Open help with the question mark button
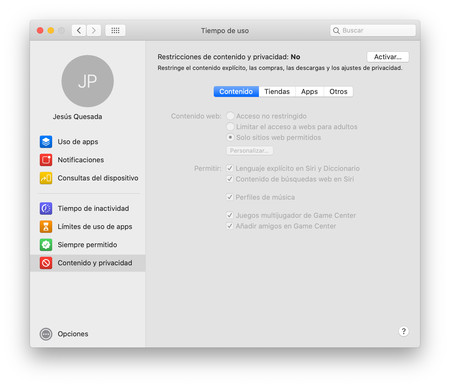The width and height of the screenshot is (450, 387). pos(404,331)
